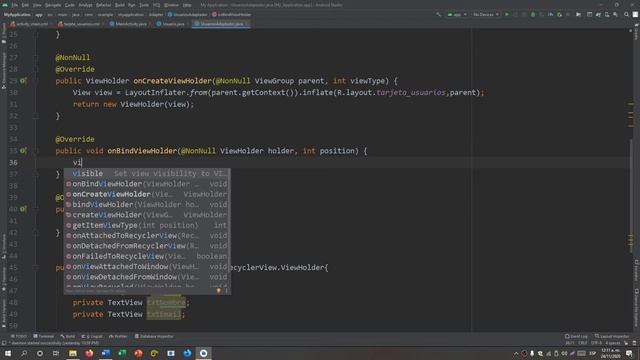Viewport: 640px width, 360px height.
Task: Click the Search Everywhere magnifier icon
Action: point(626,15)
